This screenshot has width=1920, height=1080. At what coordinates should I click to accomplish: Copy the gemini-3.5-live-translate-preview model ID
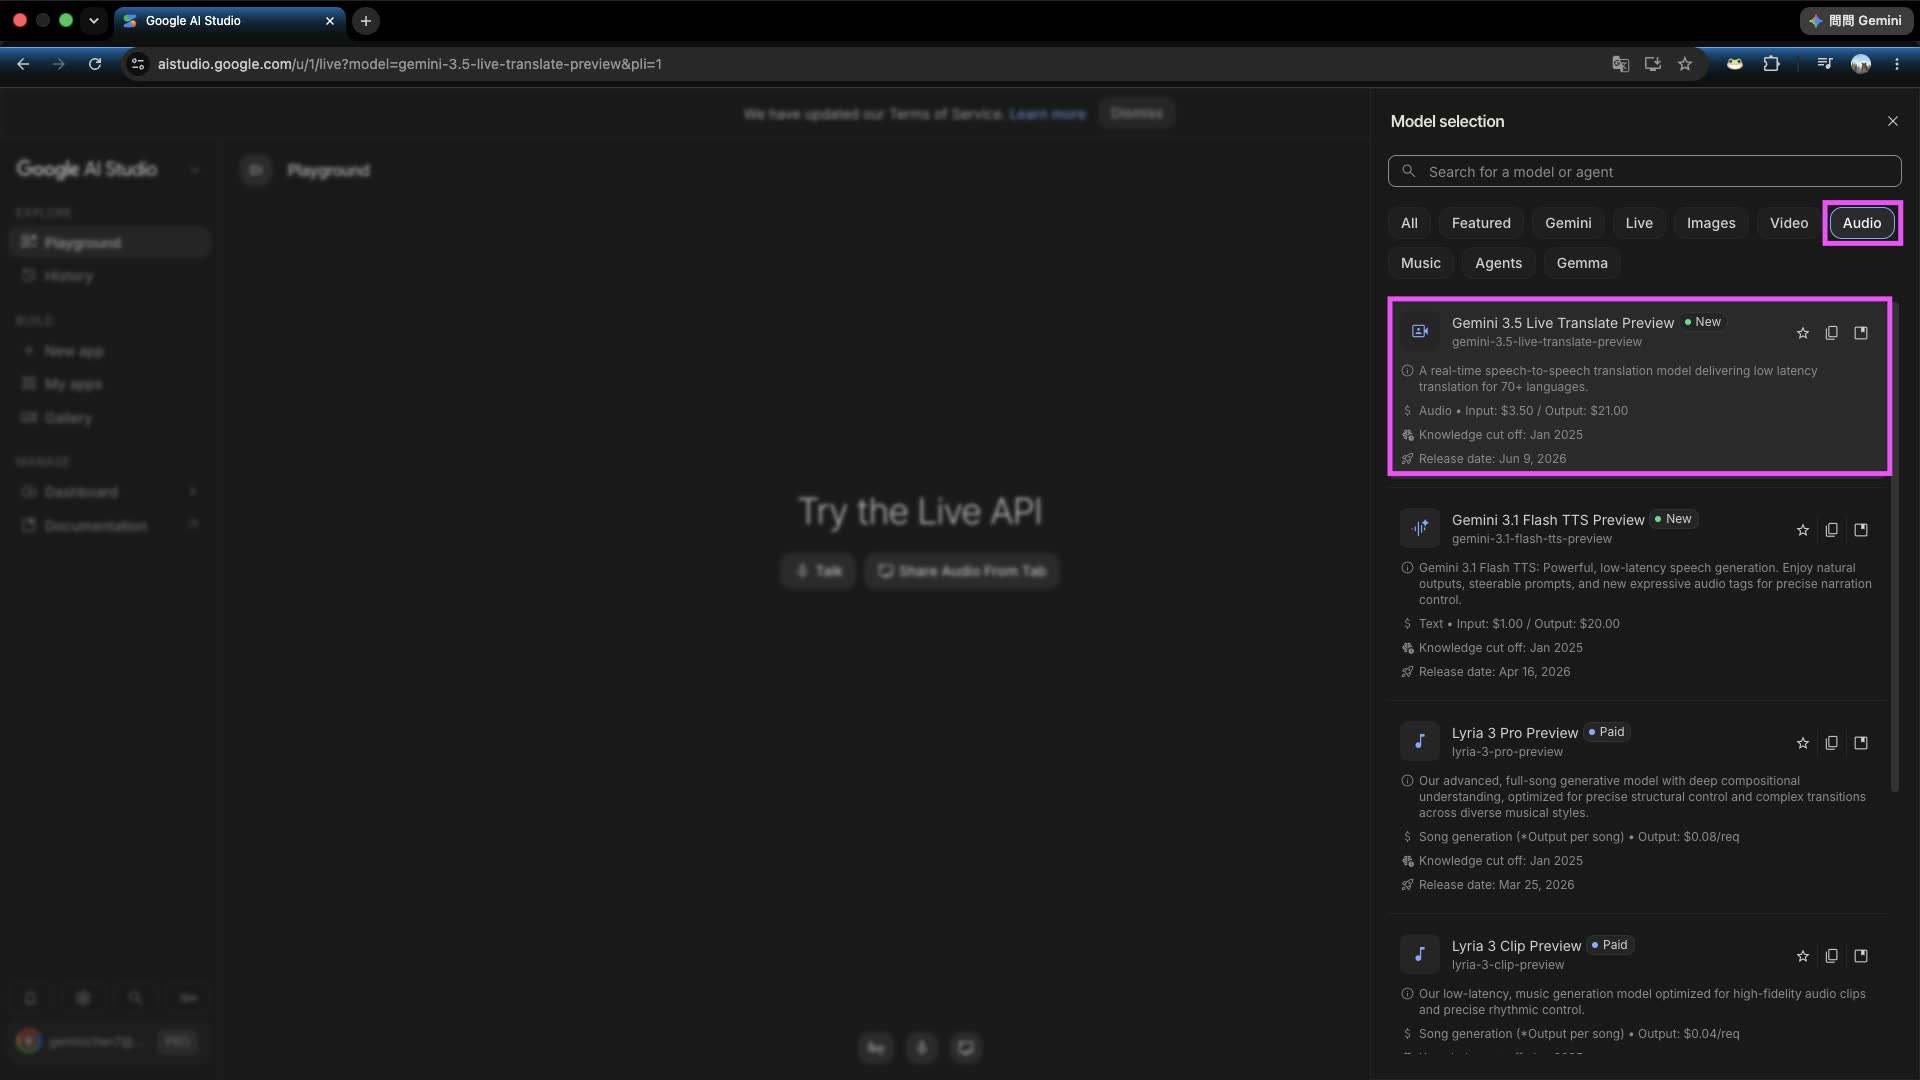click(1831, 333)
